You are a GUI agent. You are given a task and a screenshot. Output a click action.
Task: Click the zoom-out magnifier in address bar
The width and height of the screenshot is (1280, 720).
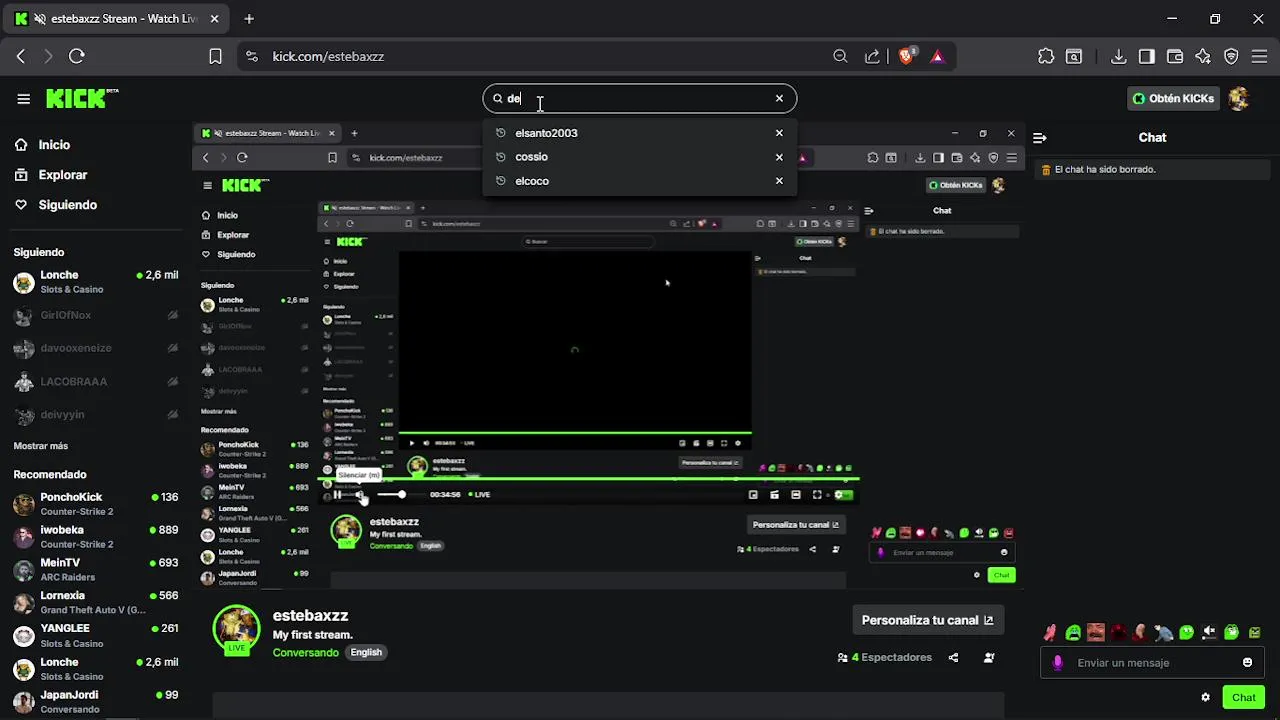840,56
